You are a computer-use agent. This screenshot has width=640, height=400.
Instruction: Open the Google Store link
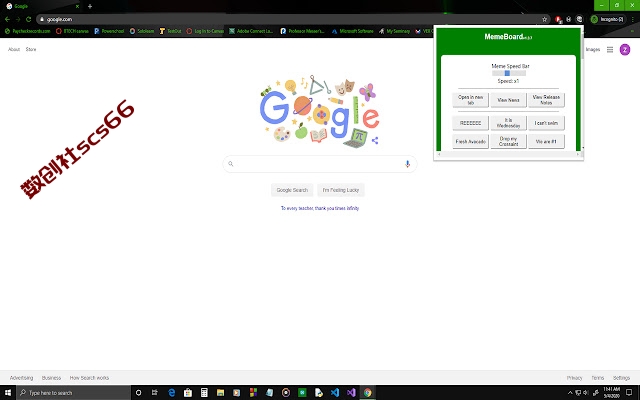pos(31,49)
